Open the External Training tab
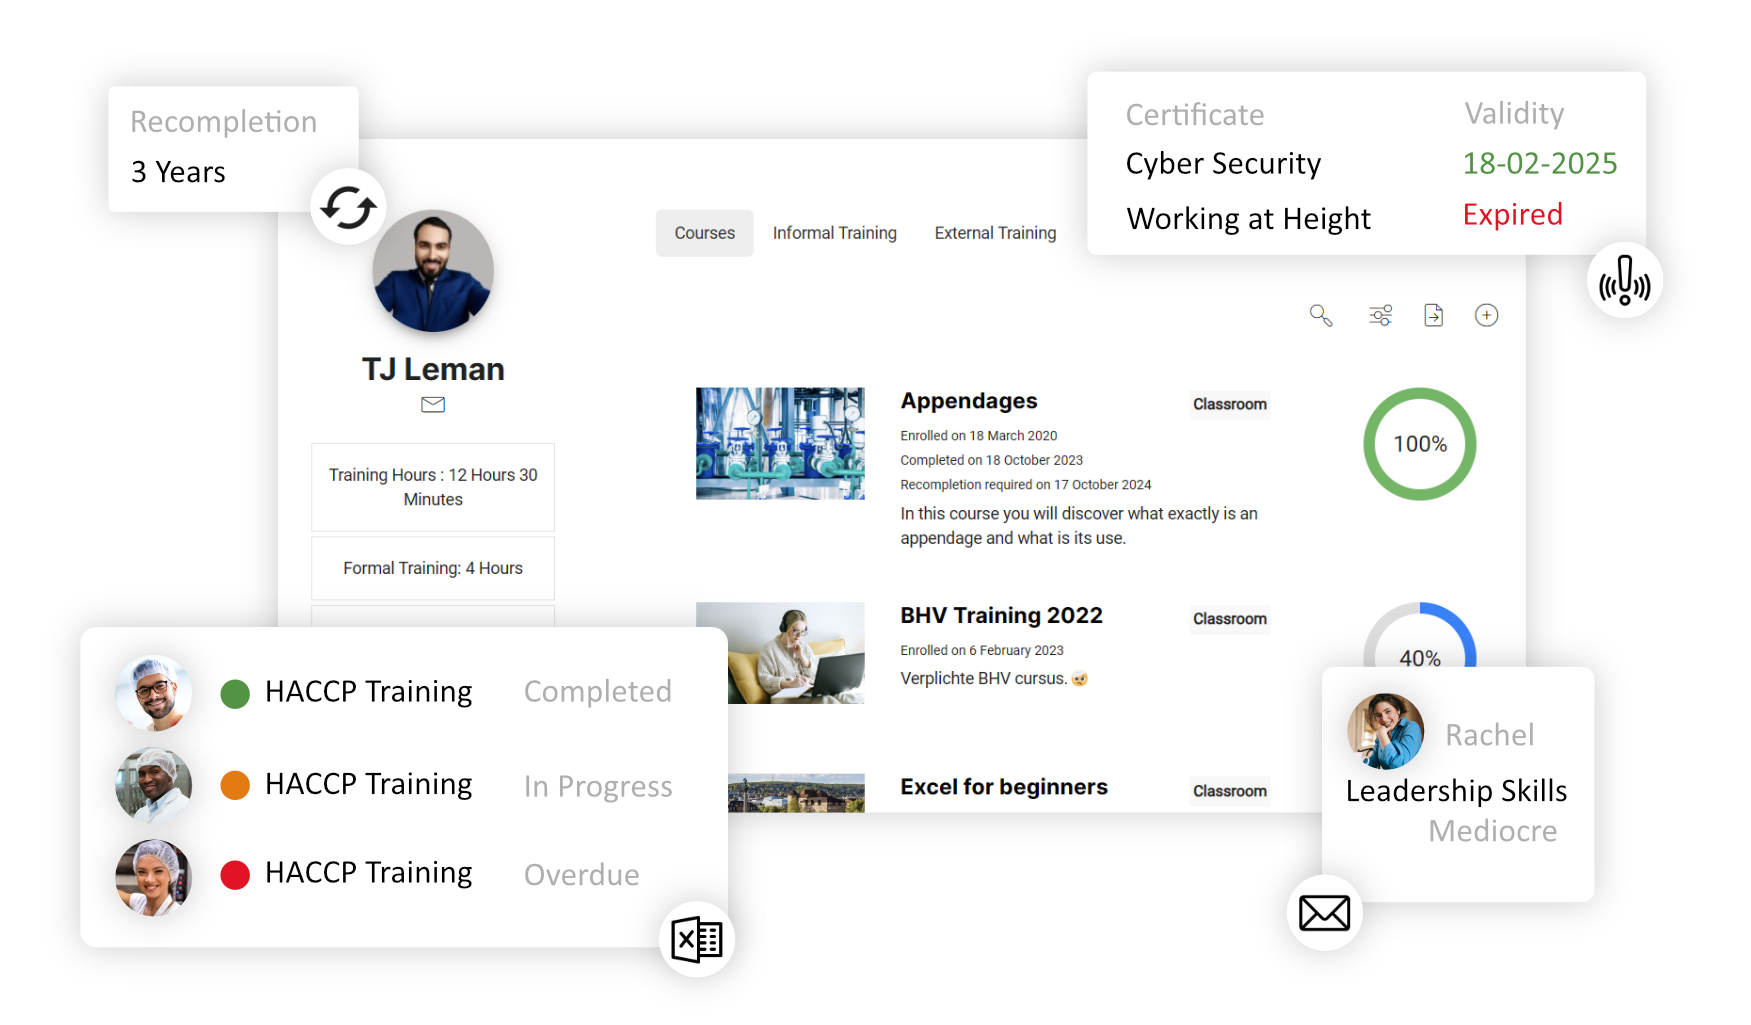The width and height of the screenshot is (1751, 1025). [995, 233]
